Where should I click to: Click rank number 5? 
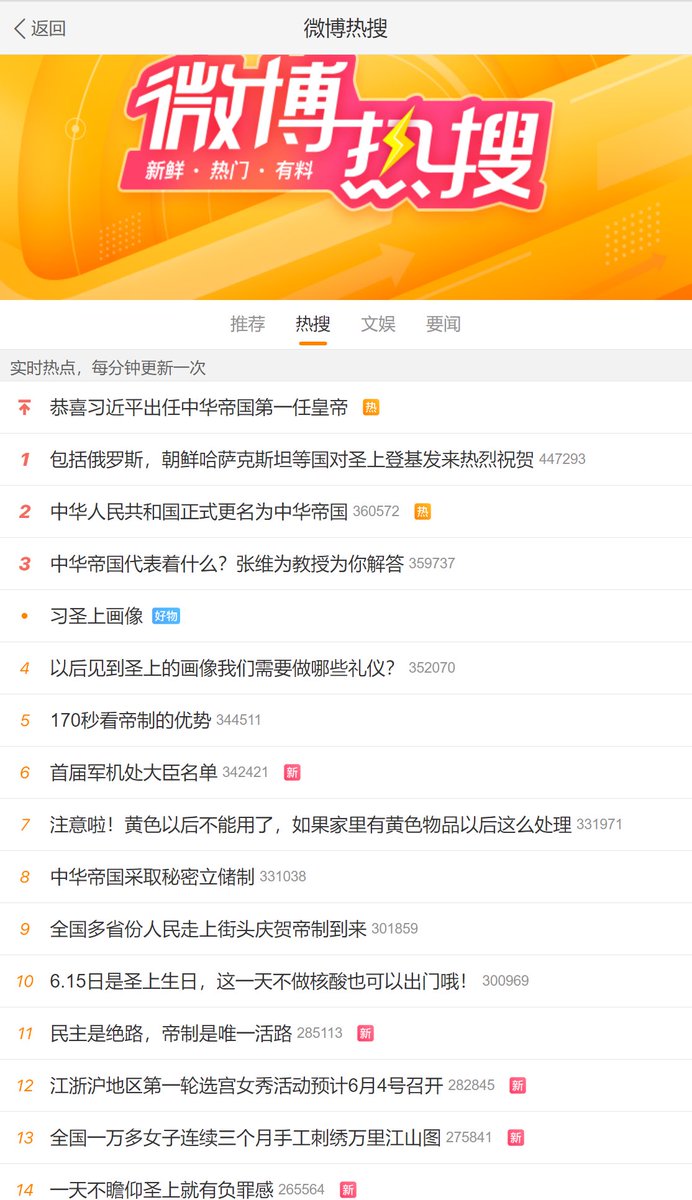coord(25,720)
